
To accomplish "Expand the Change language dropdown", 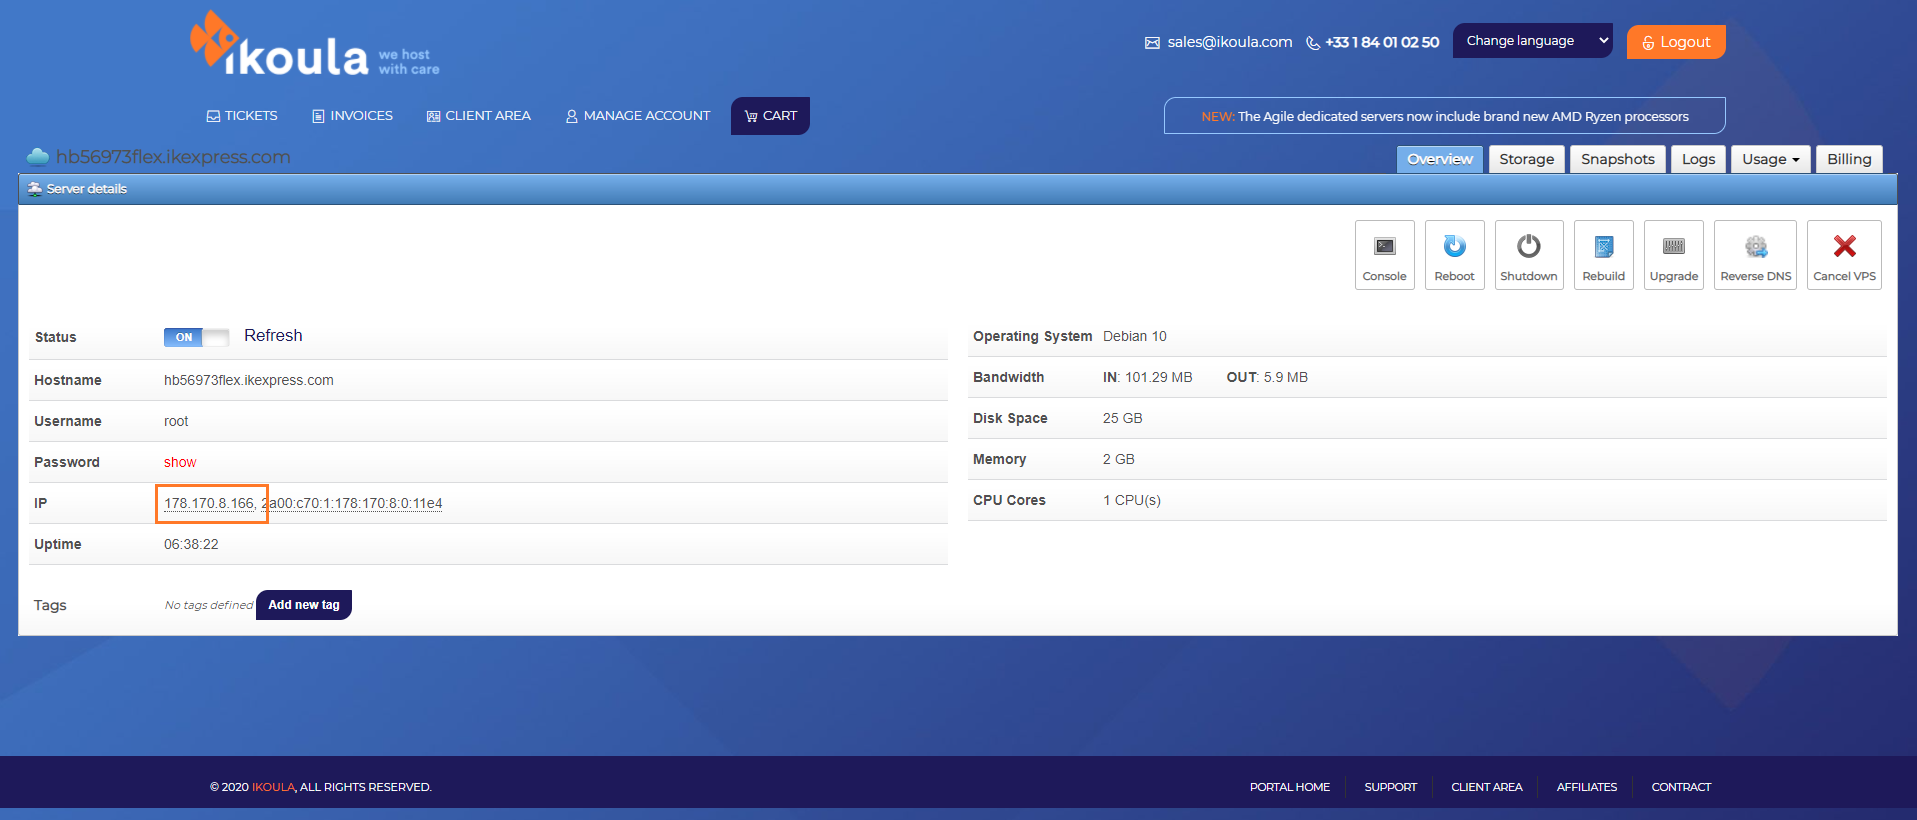I will coord(1532,41).
